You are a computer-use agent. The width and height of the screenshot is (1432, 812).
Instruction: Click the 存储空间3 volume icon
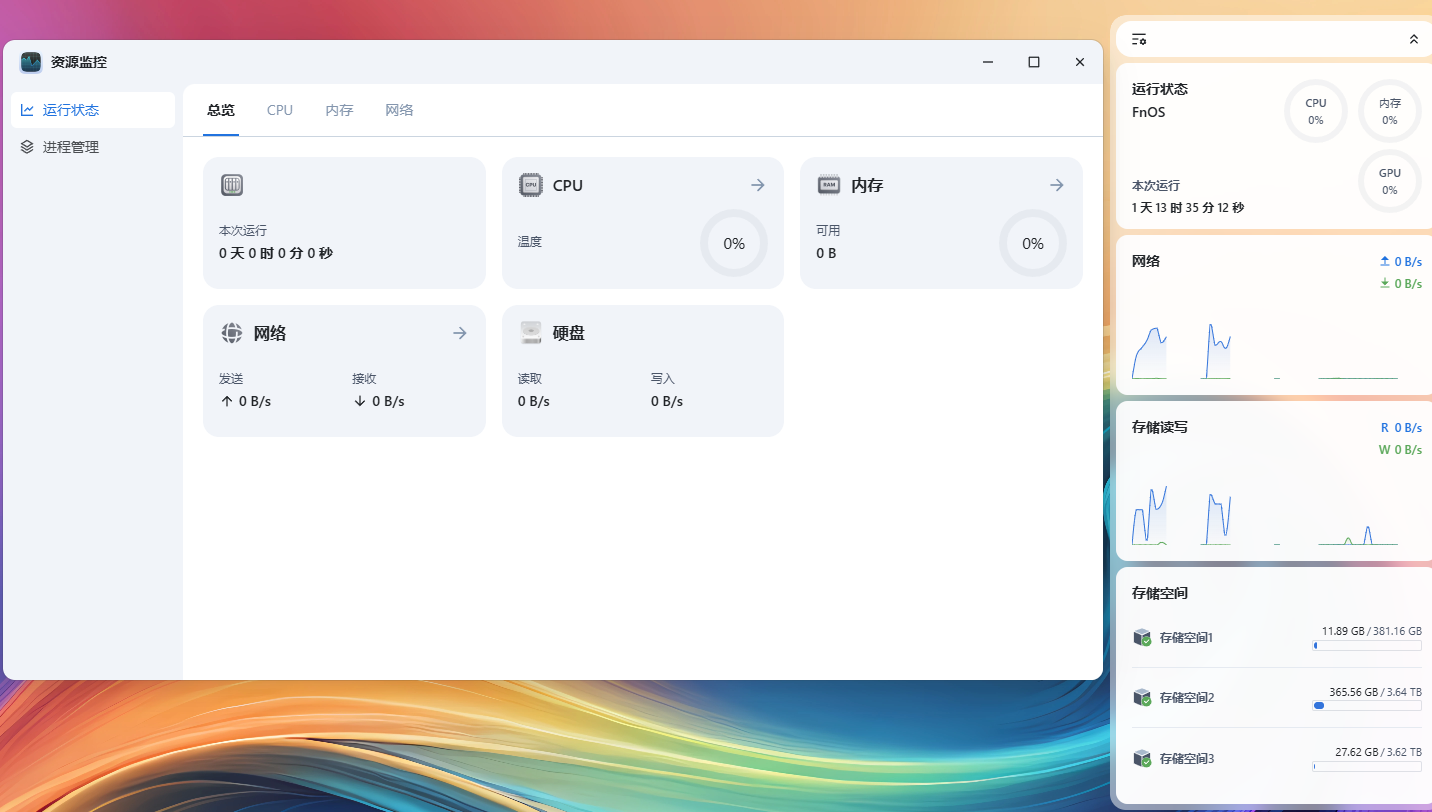[1142, 758]
